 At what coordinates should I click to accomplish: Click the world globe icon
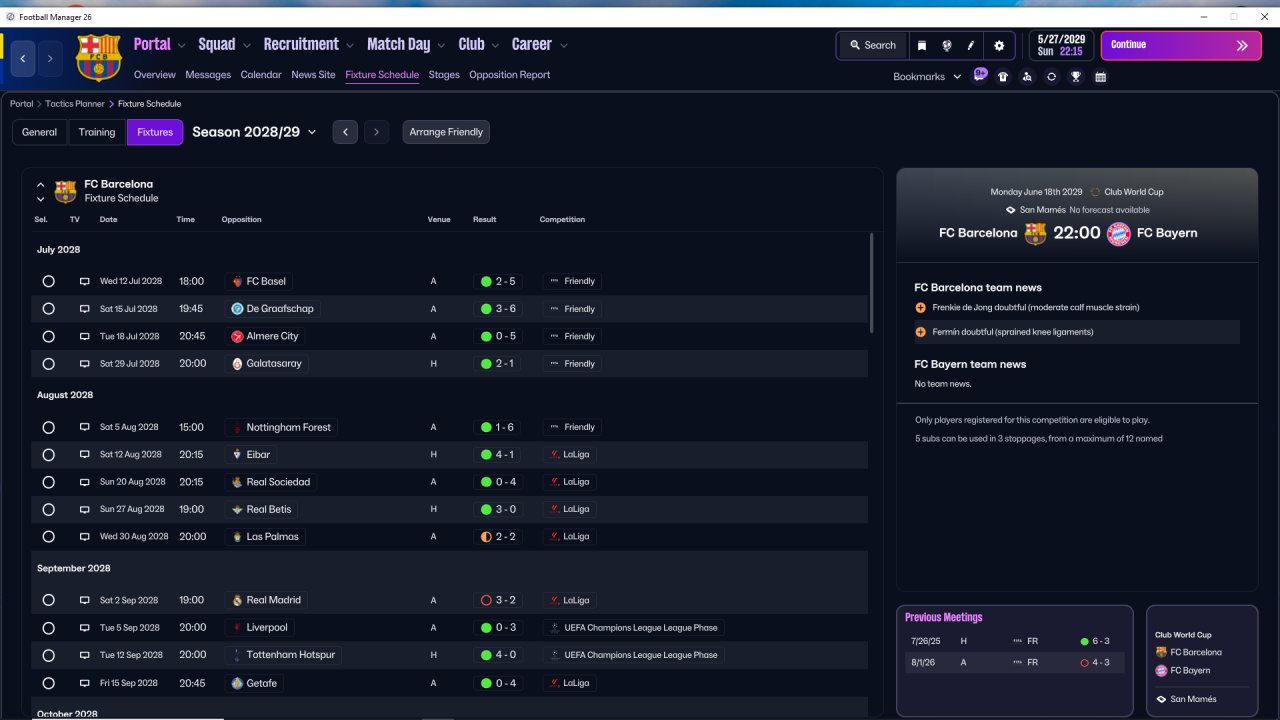tap(946, 45)
